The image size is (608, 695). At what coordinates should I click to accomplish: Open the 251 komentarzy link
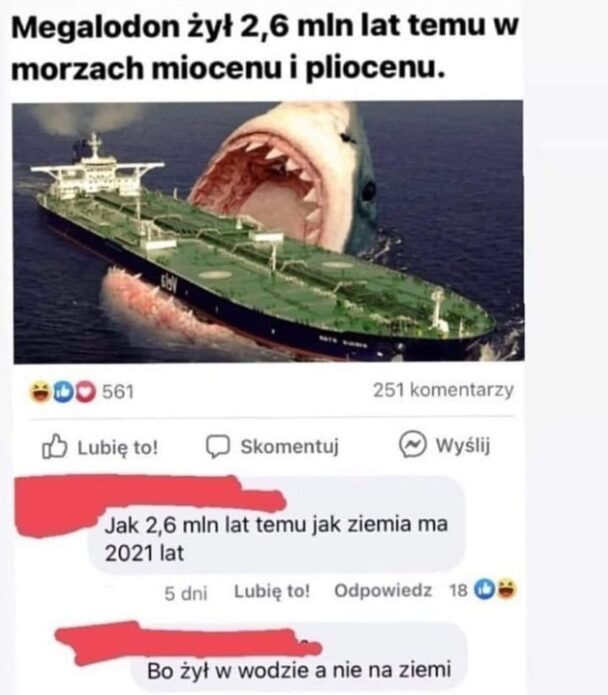443,390
